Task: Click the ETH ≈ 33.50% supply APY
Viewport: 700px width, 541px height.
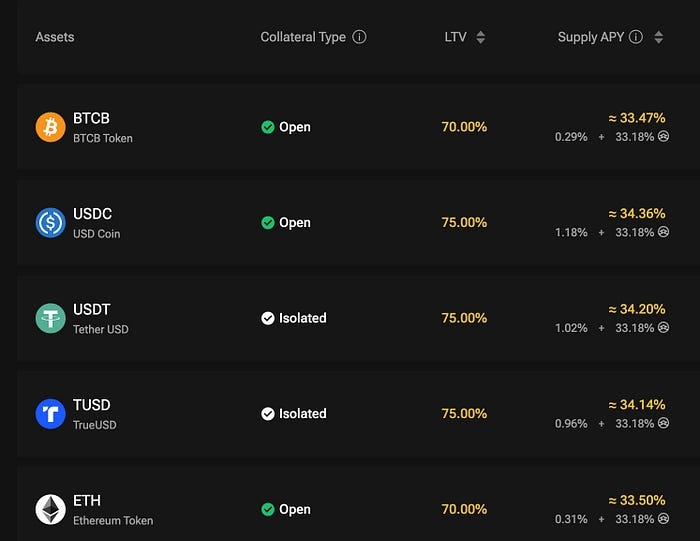Action: click(636, 500)
